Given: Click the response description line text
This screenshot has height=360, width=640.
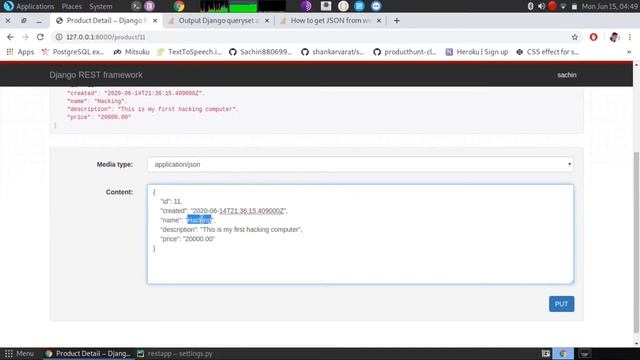Looking at the screenshot, I should click(152, 109).
